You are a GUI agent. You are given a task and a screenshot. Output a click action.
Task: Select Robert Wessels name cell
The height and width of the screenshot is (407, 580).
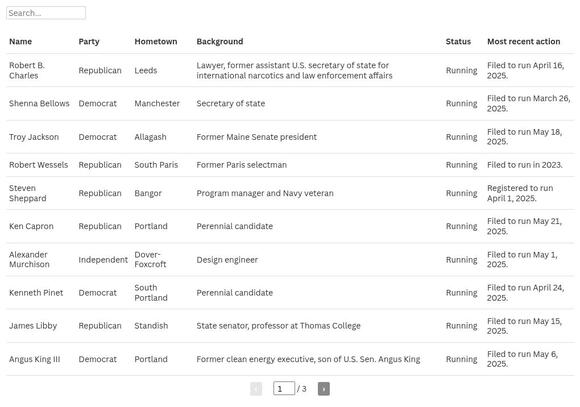(x=38, y=165)
